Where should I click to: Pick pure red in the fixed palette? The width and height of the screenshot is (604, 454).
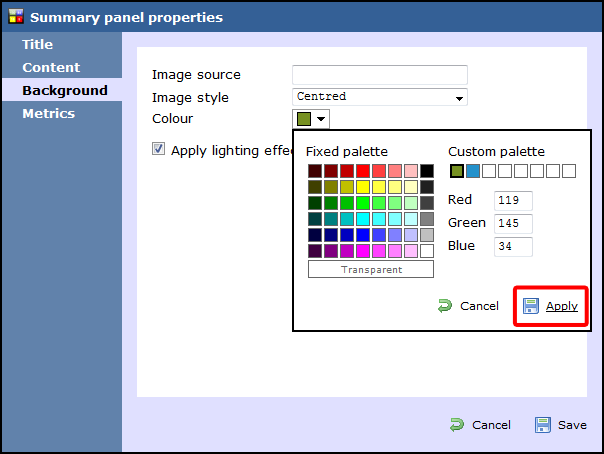(363, 171)
